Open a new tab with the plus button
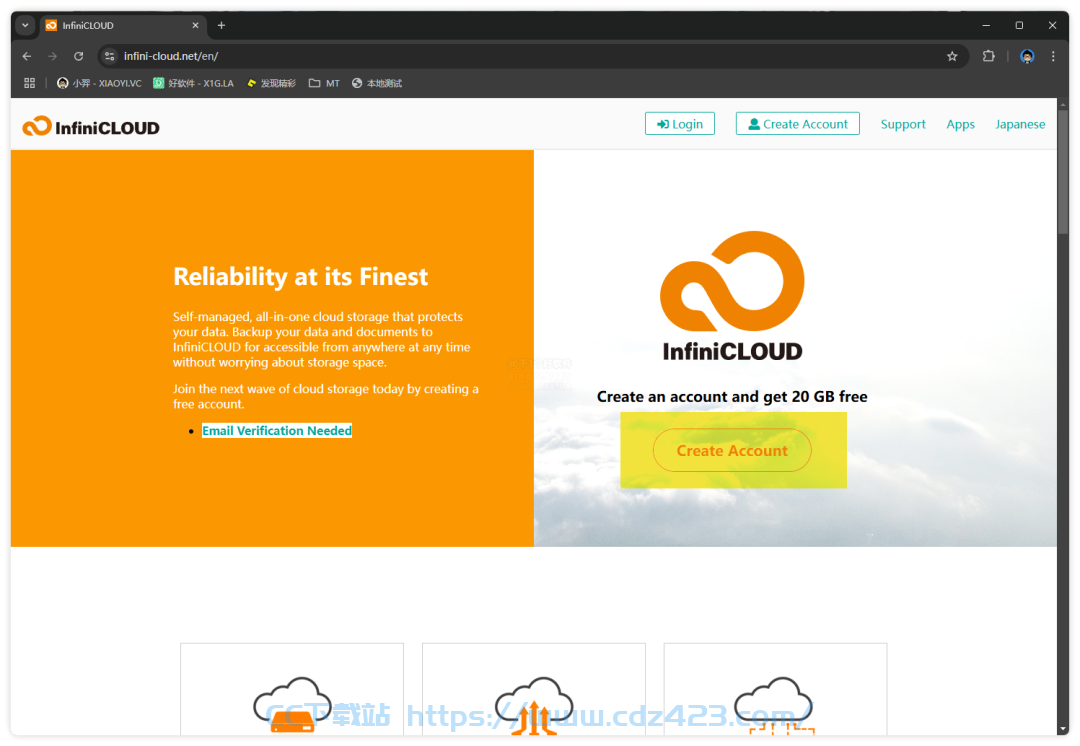The image size is (1080, 746). point(221,25)
